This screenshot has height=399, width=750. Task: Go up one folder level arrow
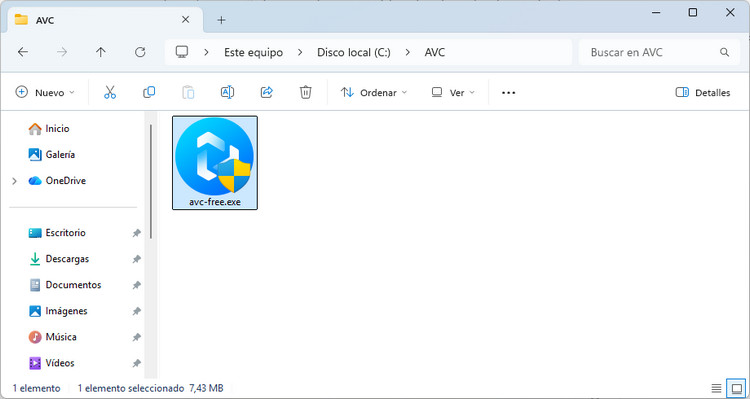click(x=100, y=52)
